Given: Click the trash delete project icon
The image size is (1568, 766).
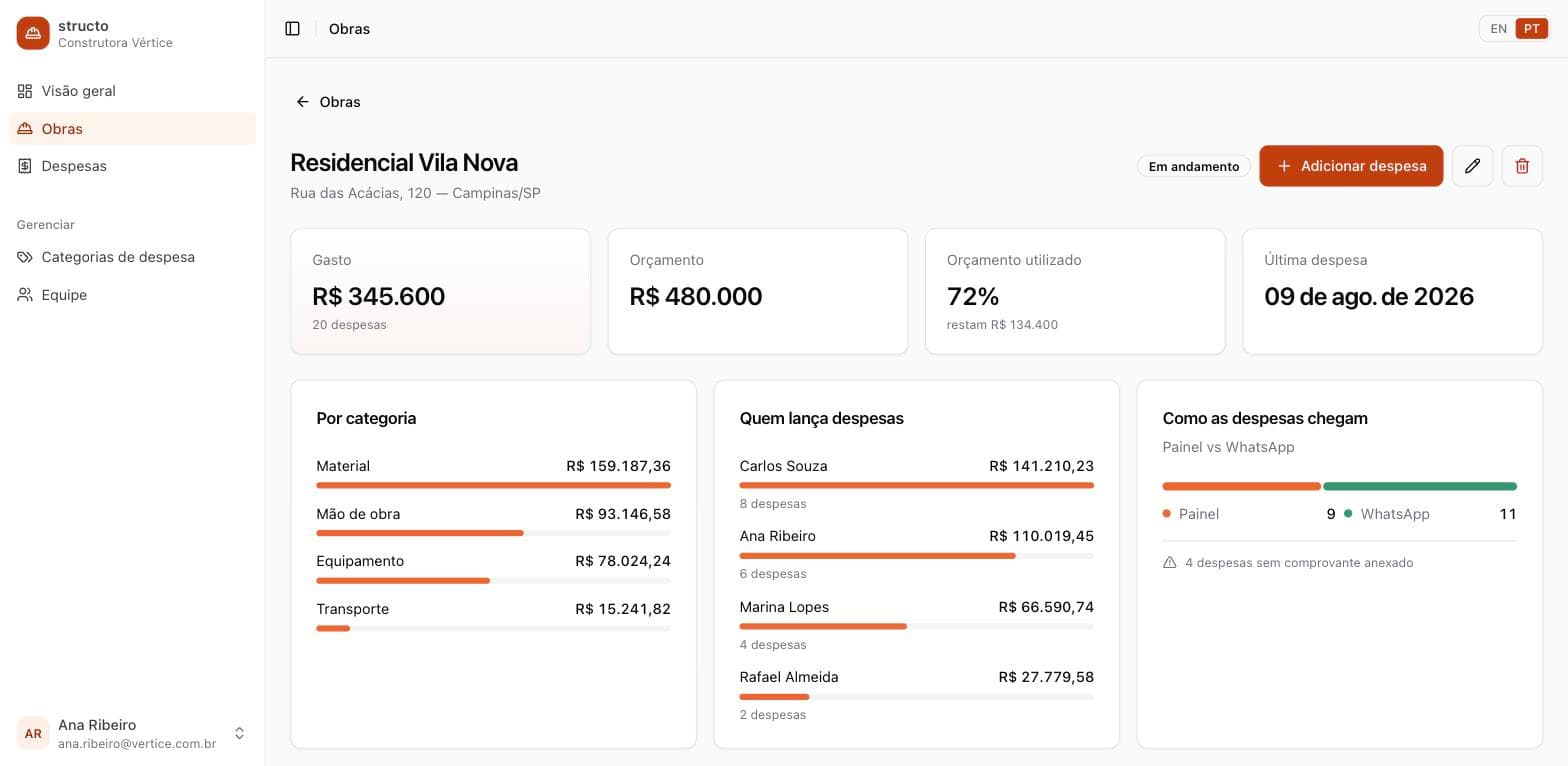Looking at the screenshot, I should pos(1522,166).
